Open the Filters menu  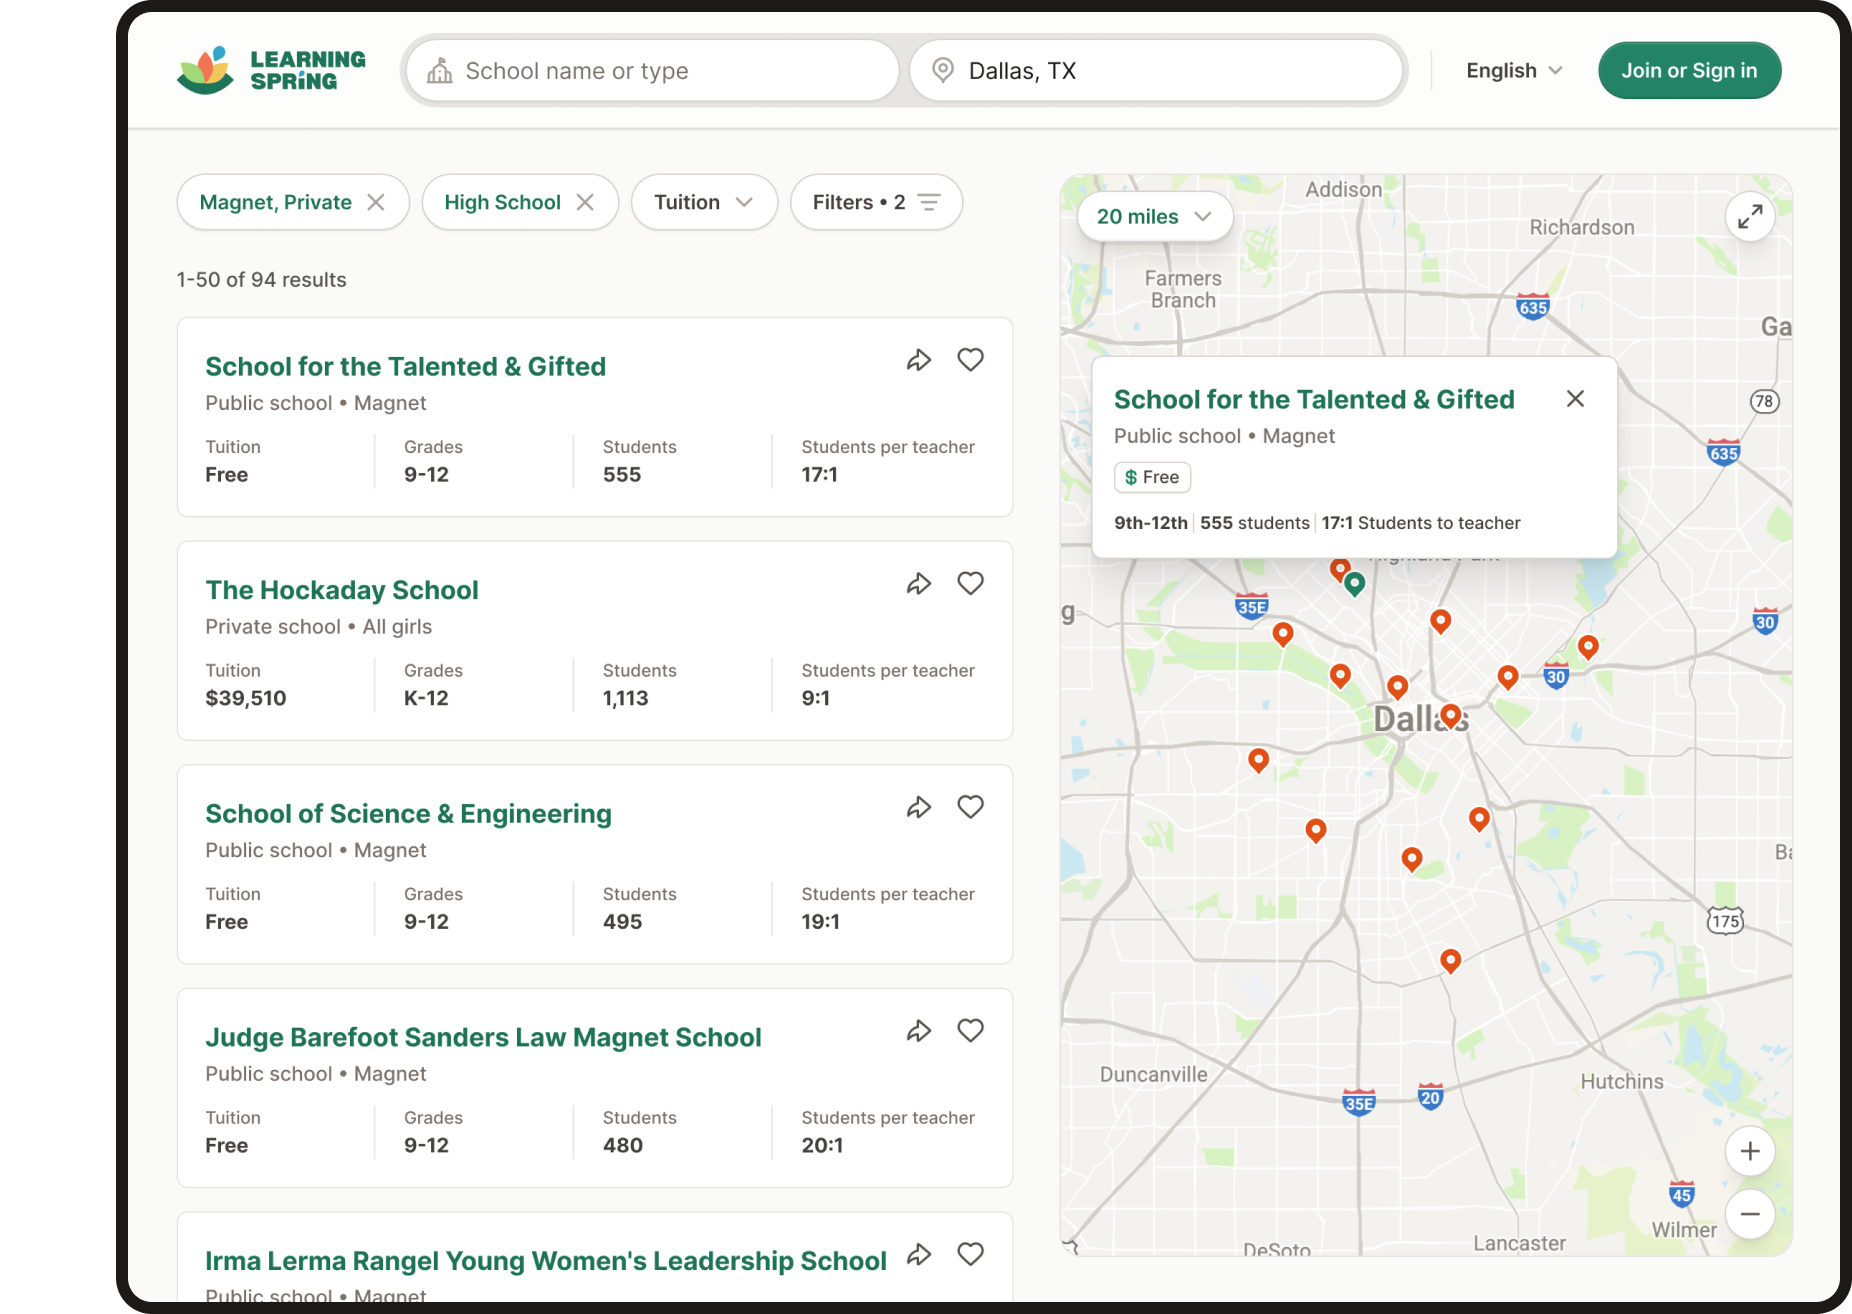pos(875,203)
